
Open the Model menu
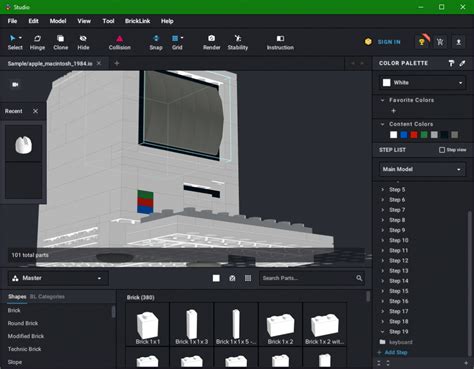[x=58, y=21]
